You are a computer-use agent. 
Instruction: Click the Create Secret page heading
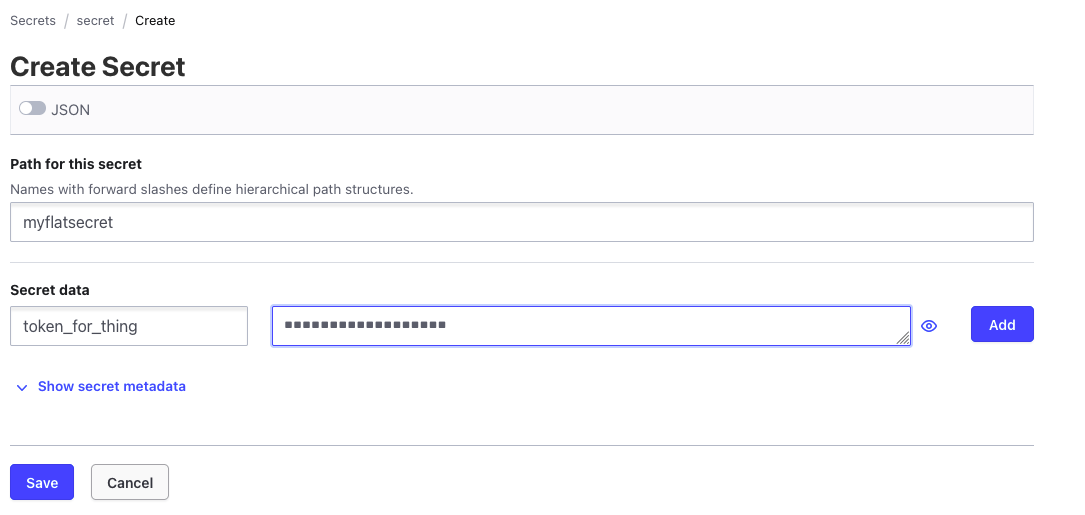(98, 67)
